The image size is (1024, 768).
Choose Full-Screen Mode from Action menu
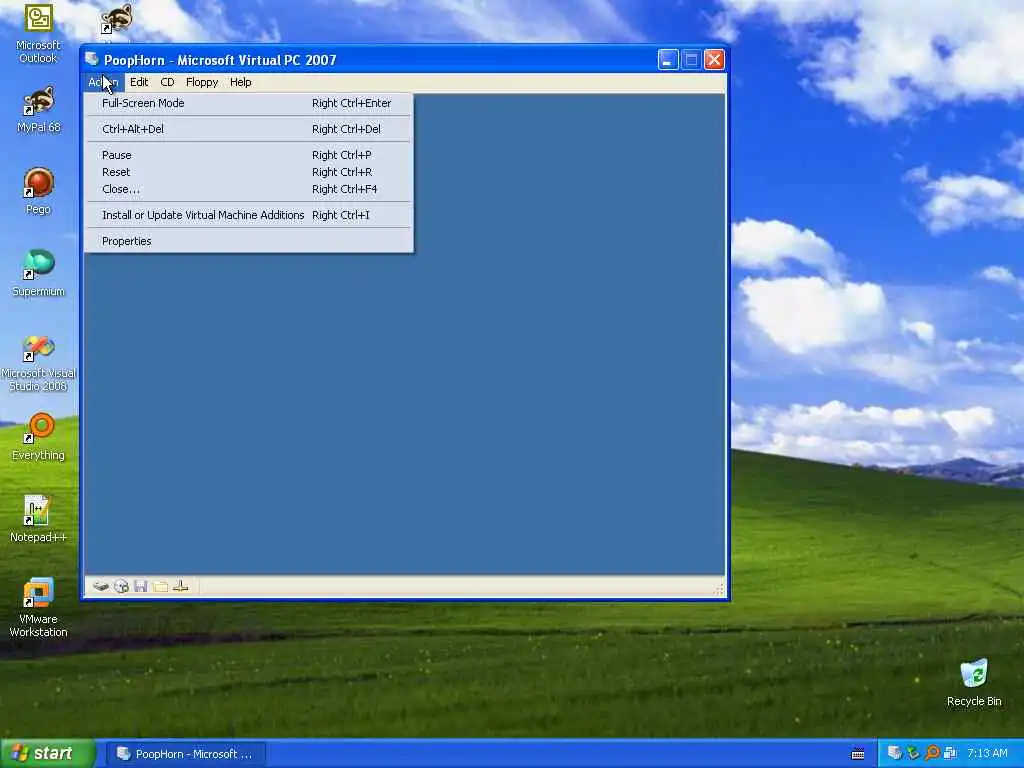[248, 103]
